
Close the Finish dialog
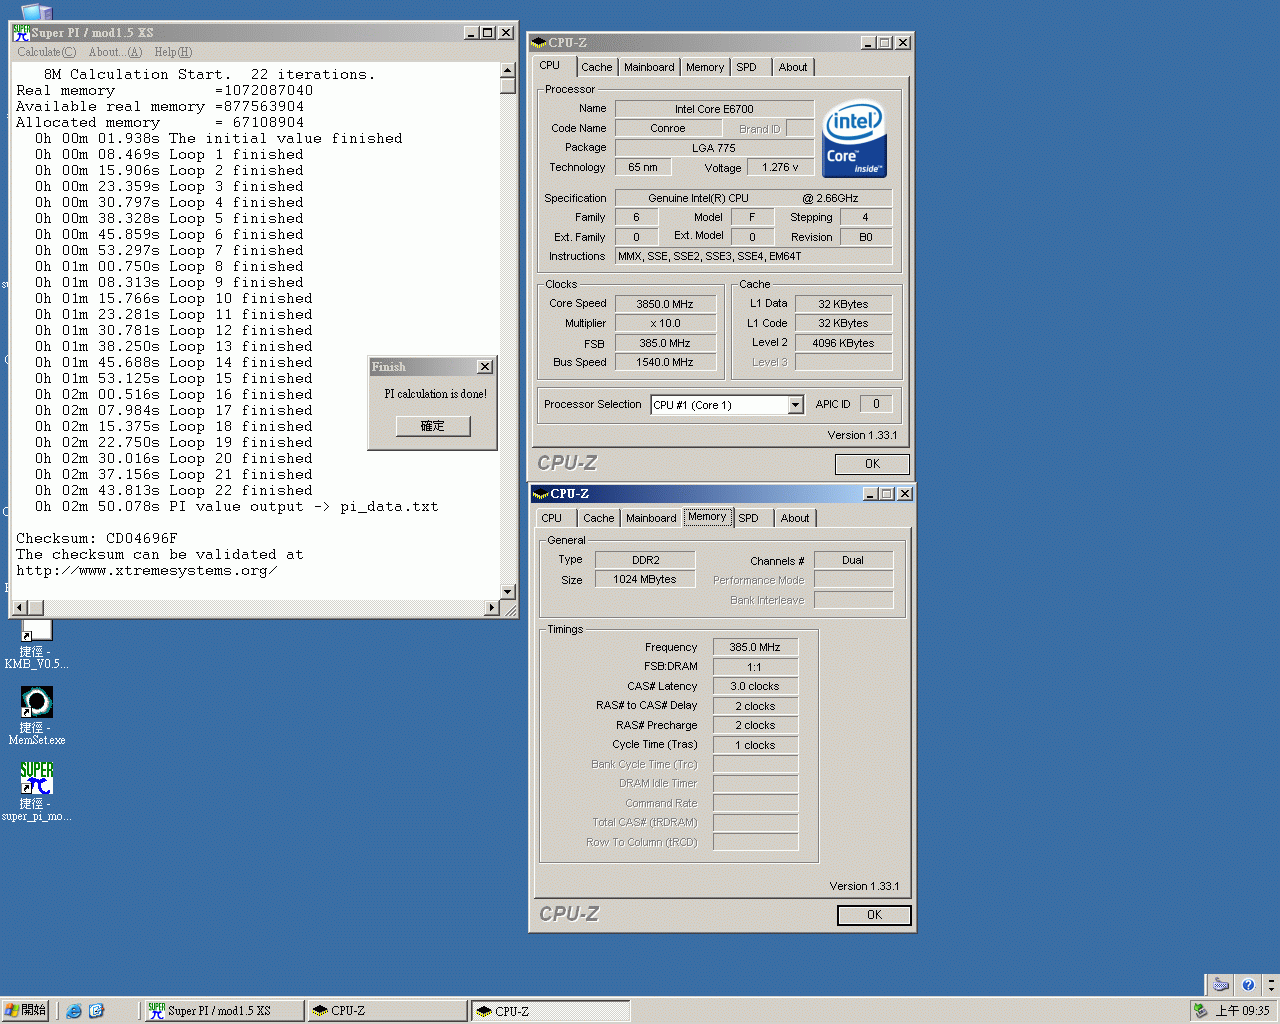click(485, 367)
